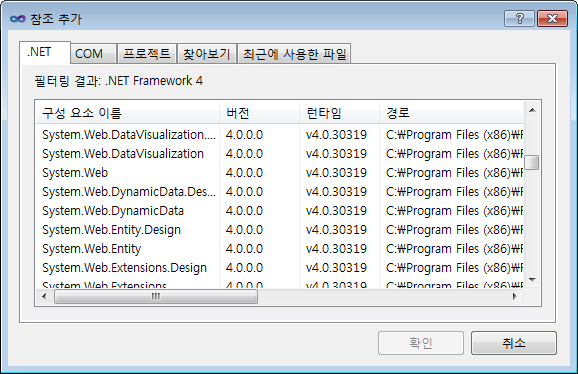
Task: Click path cell of System.Web.DataVisualization row
Action: (454, 154)
